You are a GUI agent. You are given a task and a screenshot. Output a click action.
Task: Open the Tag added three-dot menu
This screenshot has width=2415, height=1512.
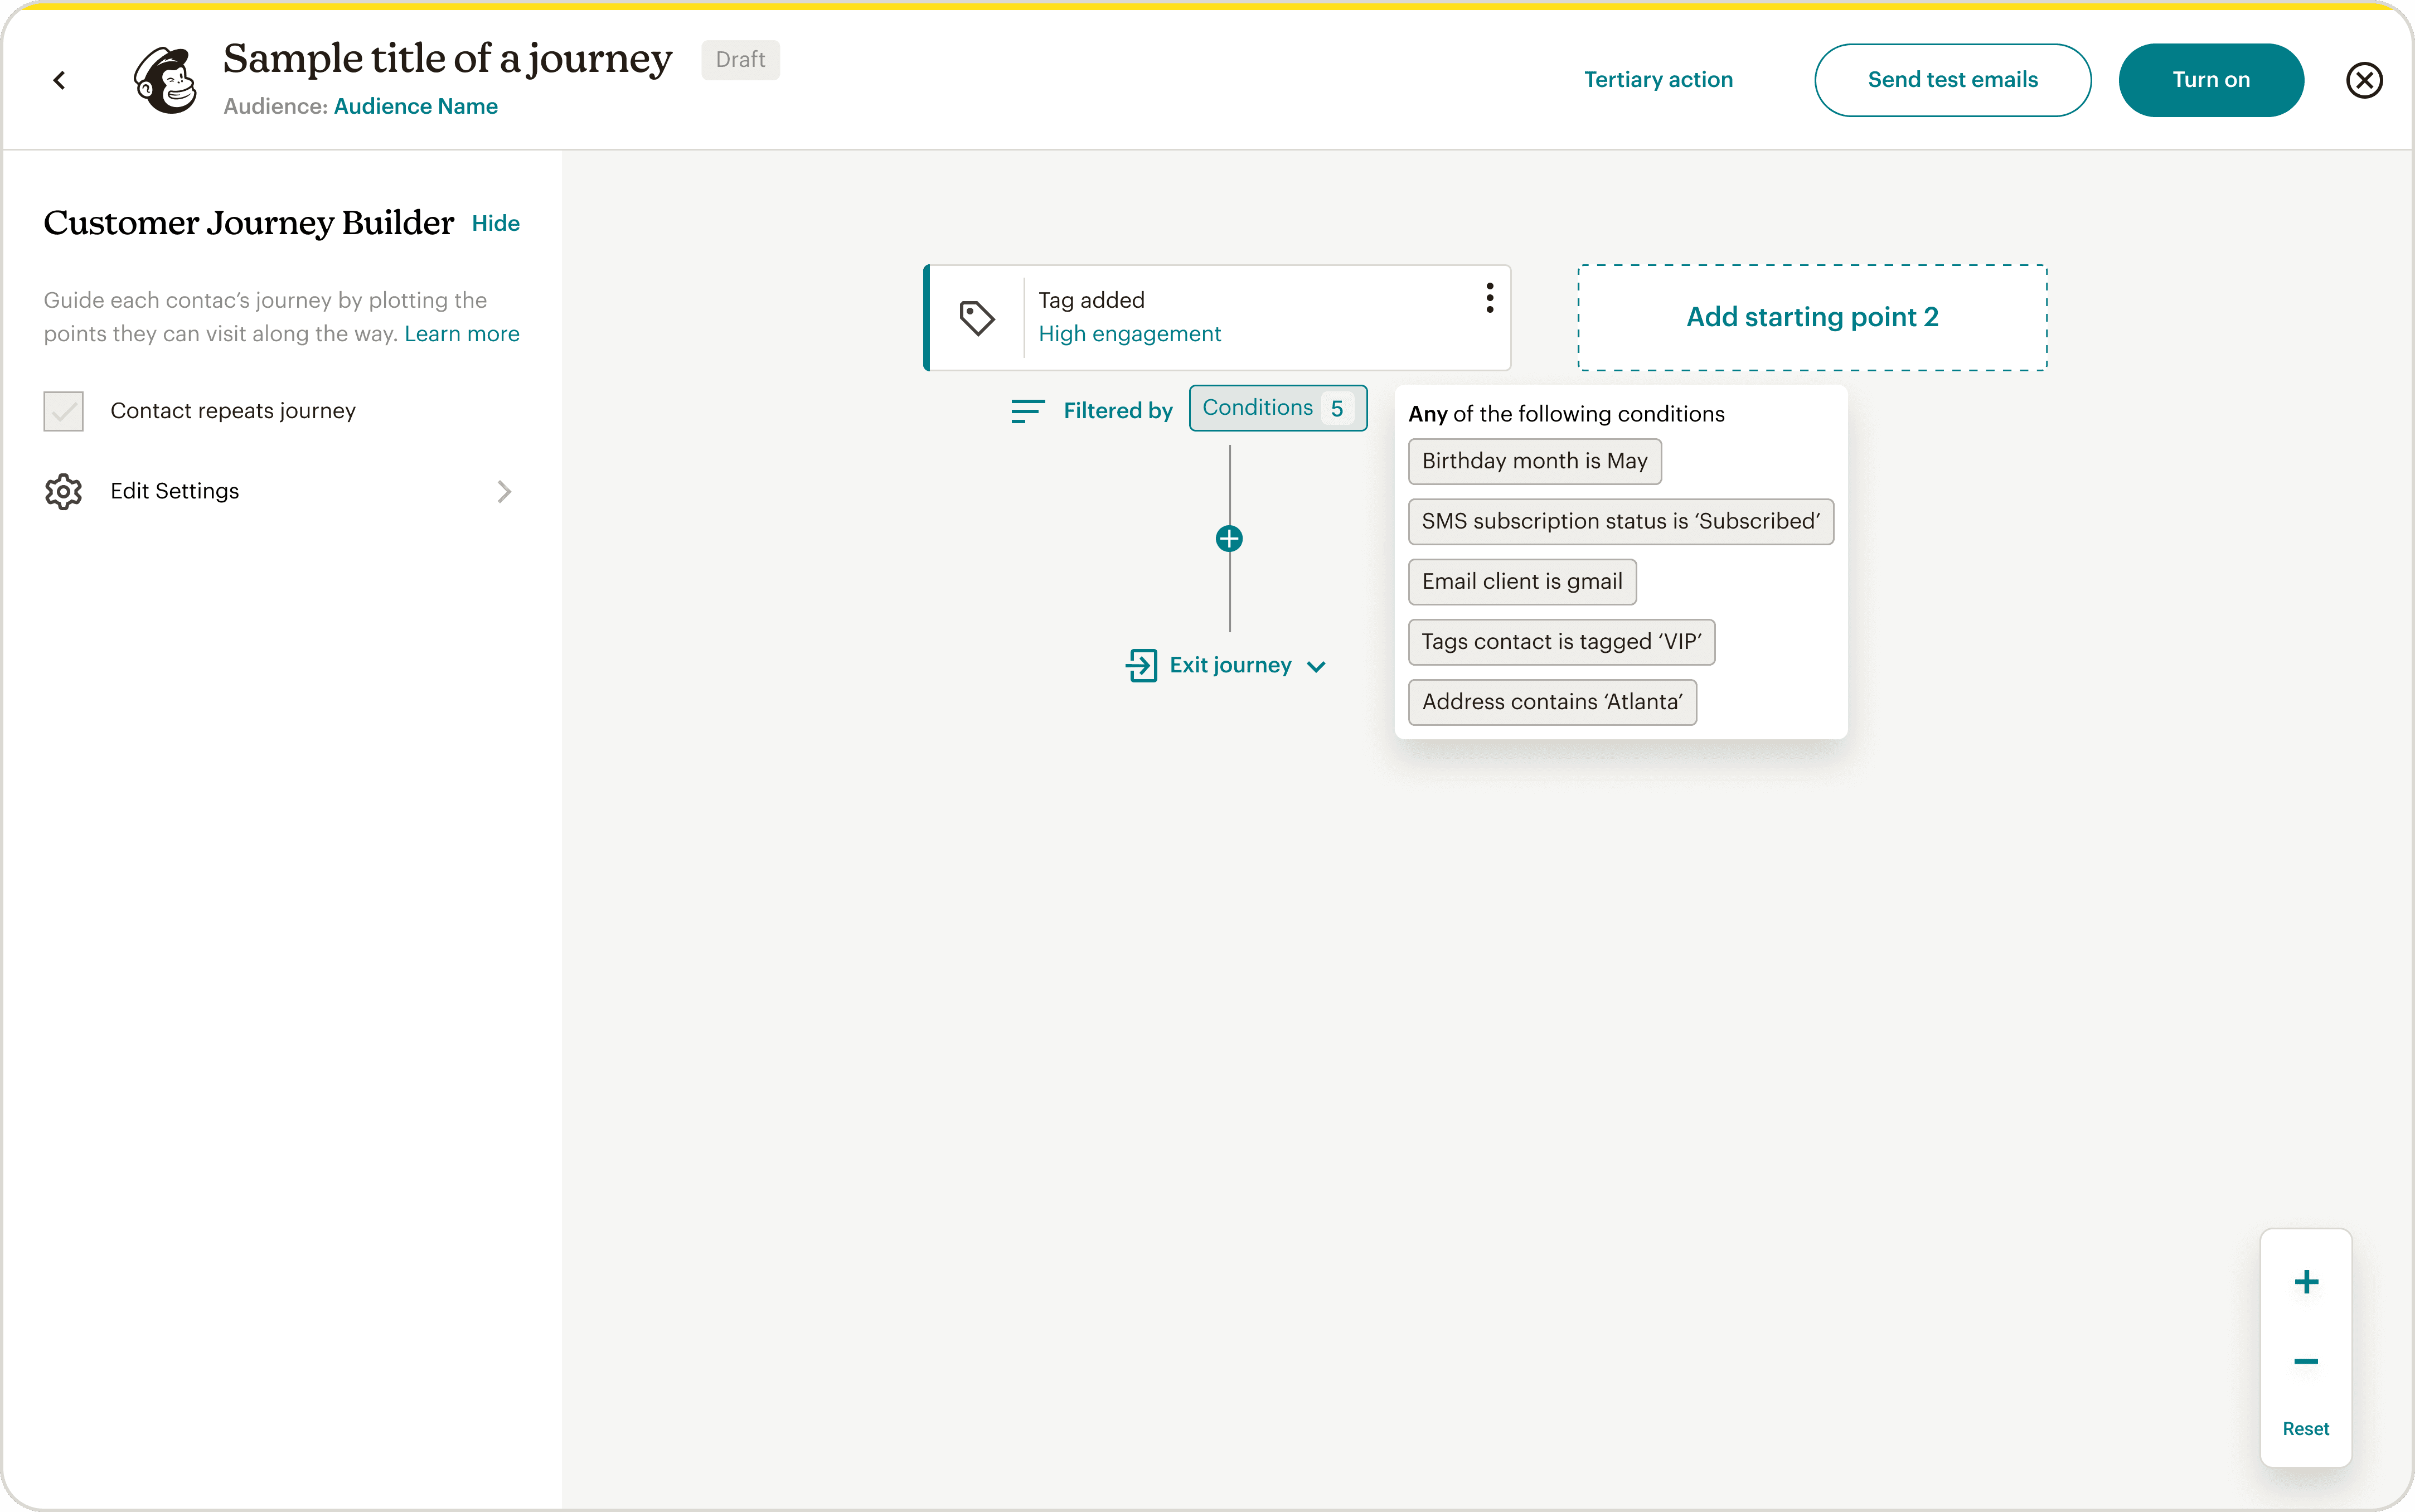[1489, 298]
